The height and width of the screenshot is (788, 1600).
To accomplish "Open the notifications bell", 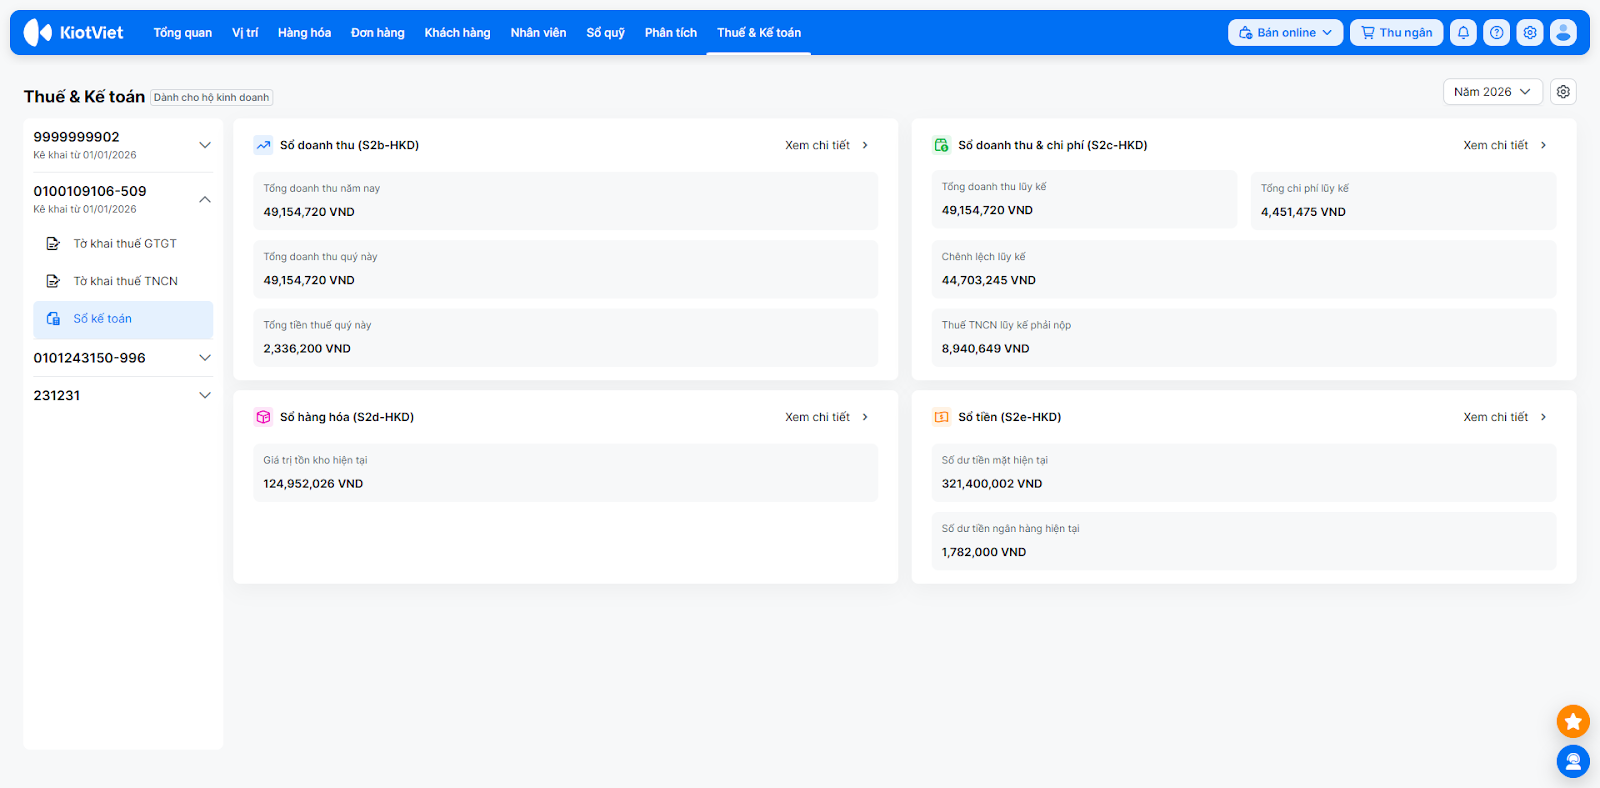I will [1463, 32].
